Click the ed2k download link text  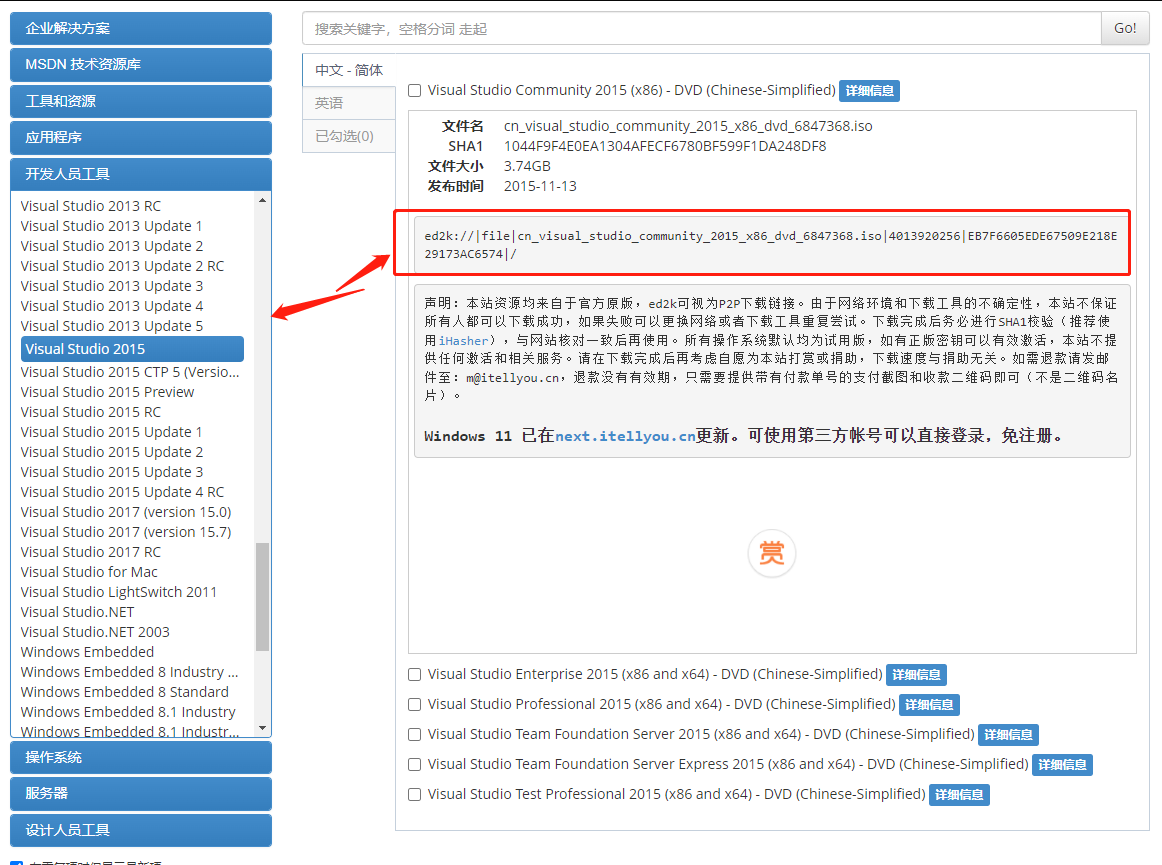click(x=771, y=245)
